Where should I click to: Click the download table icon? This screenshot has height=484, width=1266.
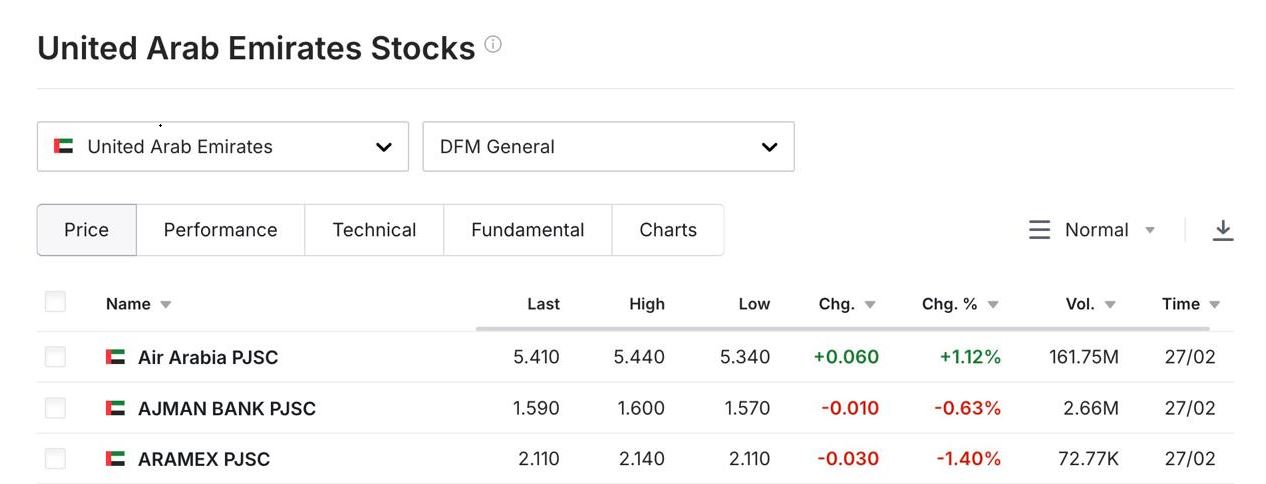(1222, 230)
